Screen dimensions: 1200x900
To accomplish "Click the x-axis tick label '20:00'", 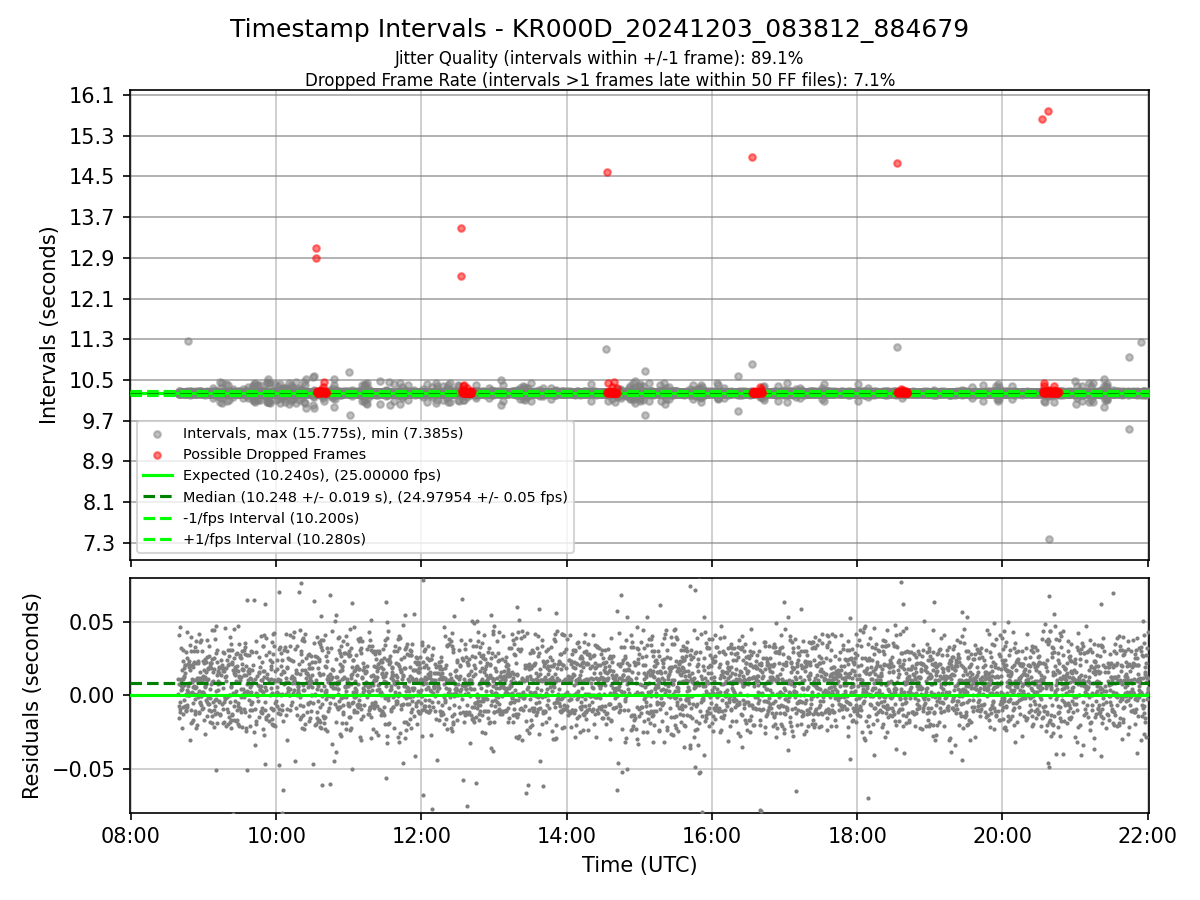I will 1002,835.
